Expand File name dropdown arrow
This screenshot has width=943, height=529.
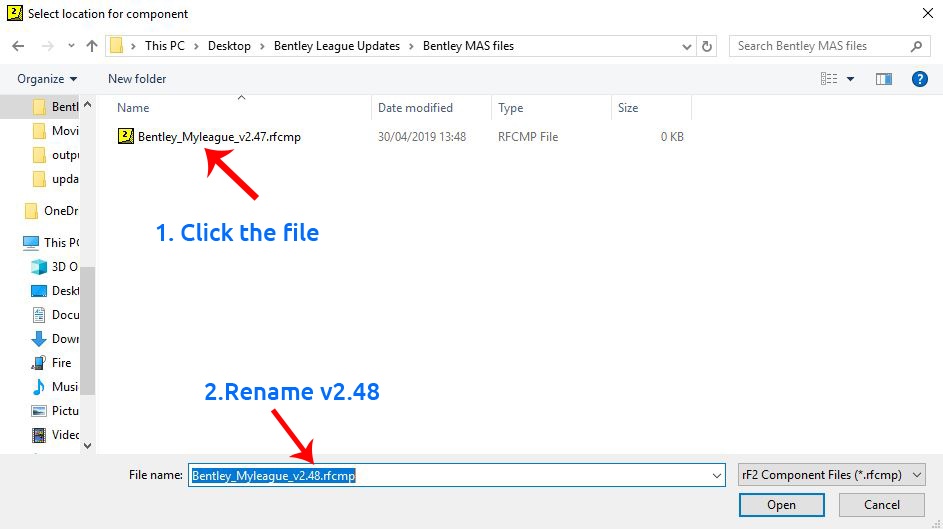716,475
